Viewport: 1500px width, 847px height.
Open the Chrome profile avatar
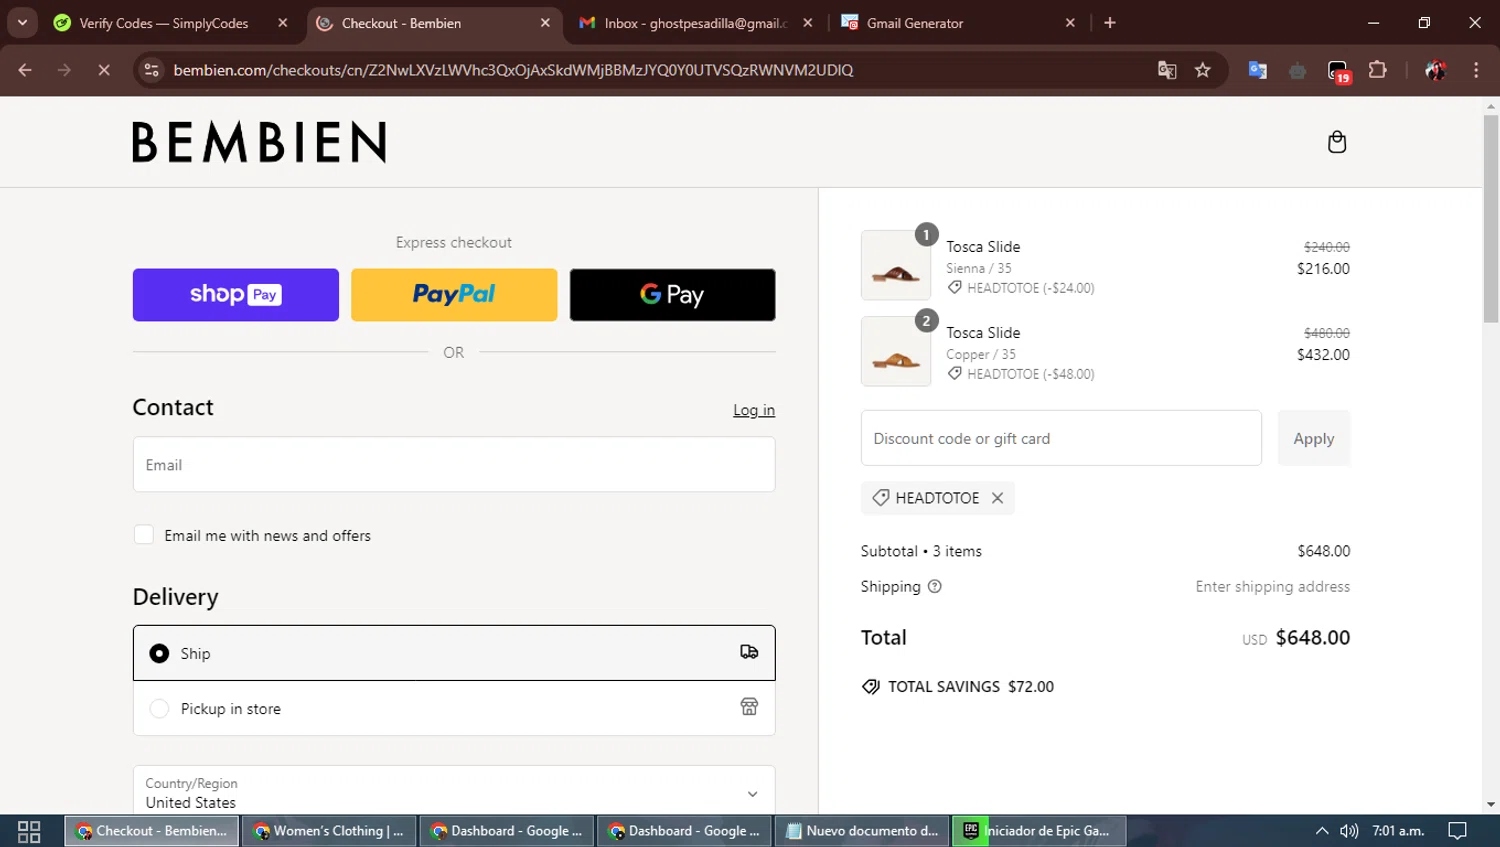(1436, 70)
